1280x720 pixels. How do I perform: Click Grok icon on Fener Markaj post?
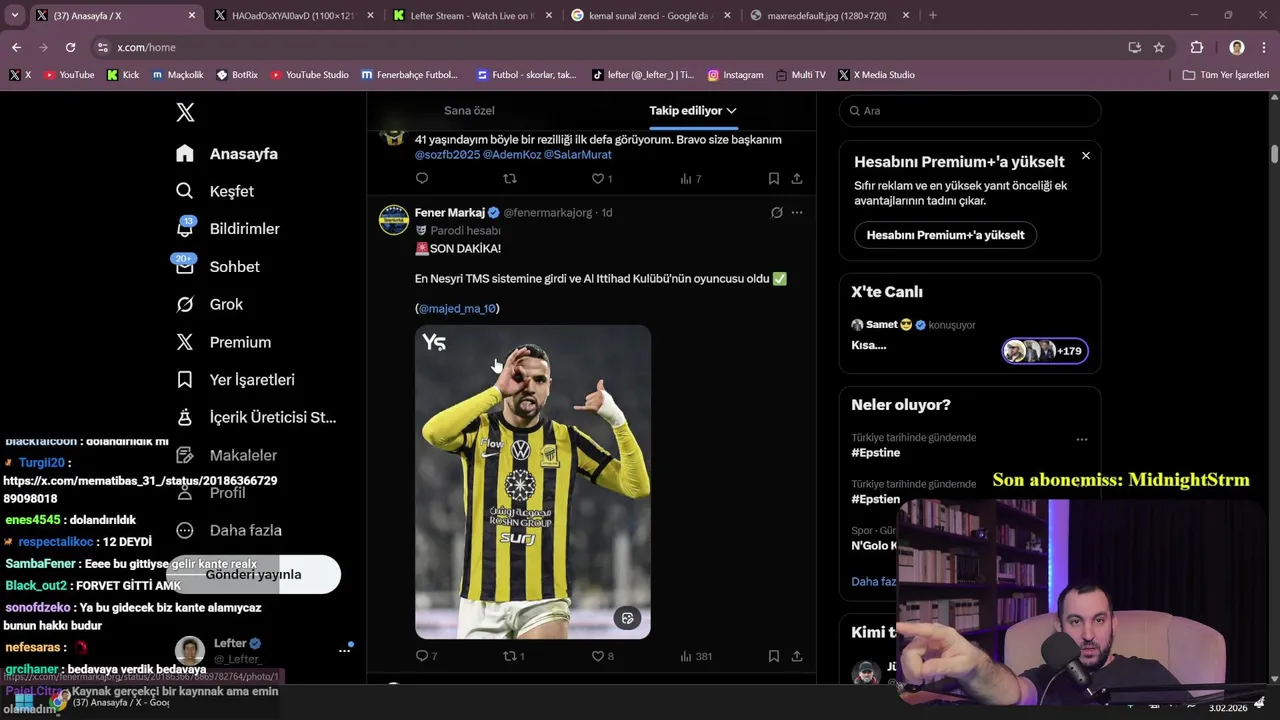click(x=776, y=212)
